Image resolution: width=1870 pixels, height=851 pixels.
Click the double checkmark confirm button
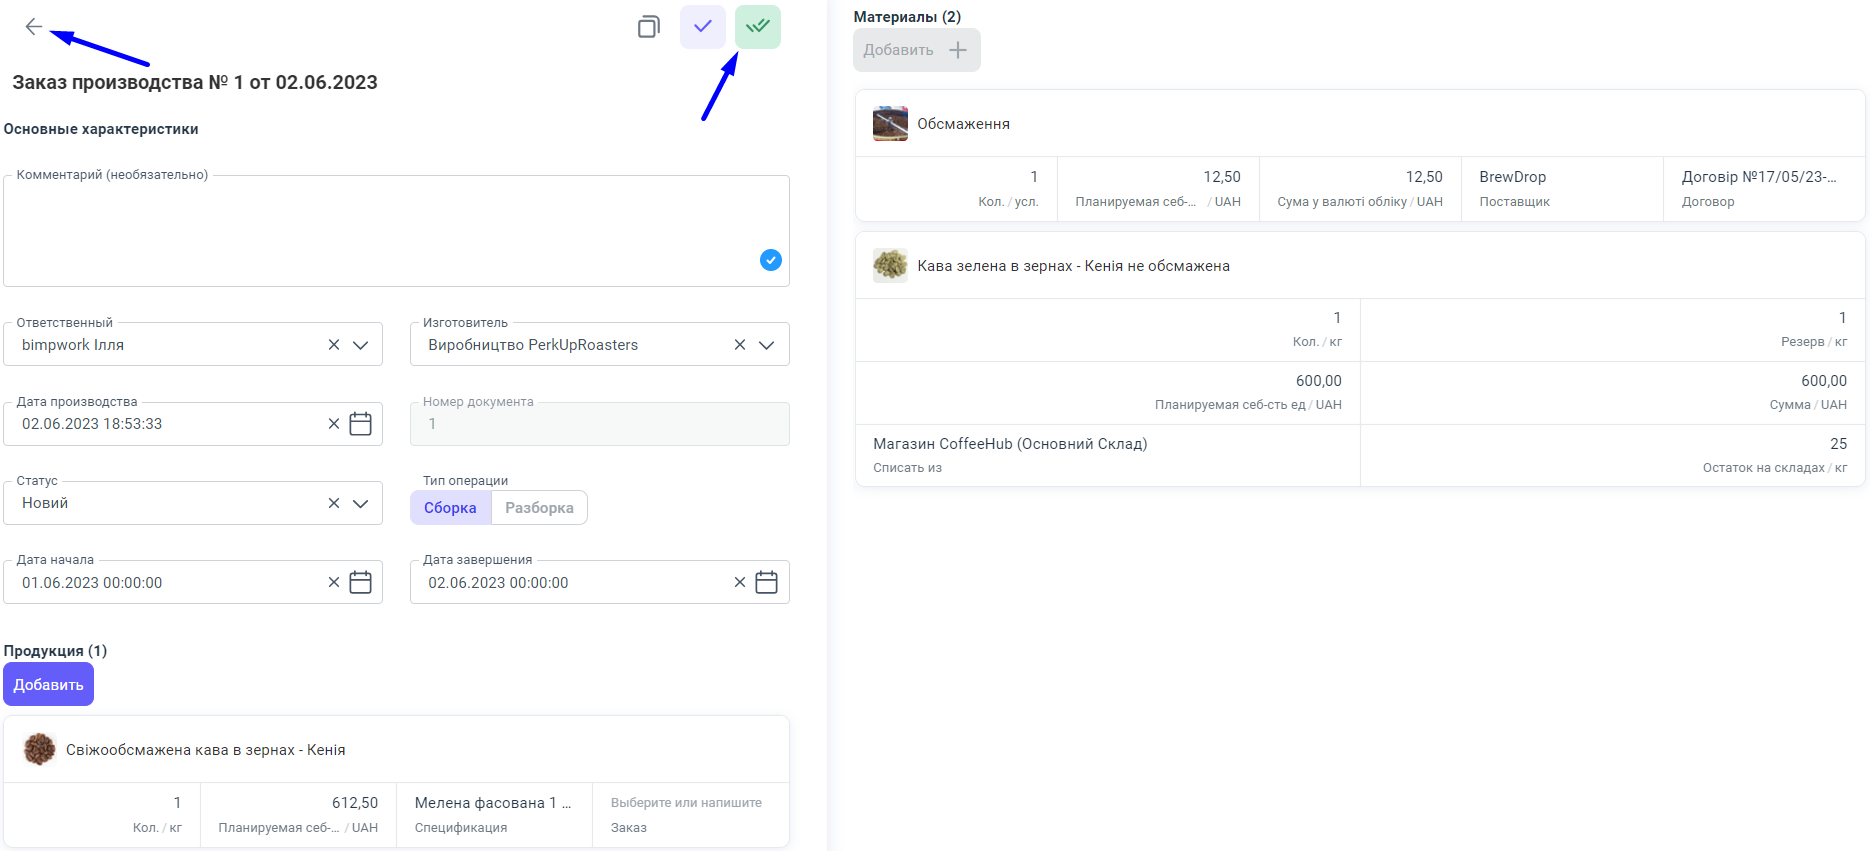click(x=758, y=27)
